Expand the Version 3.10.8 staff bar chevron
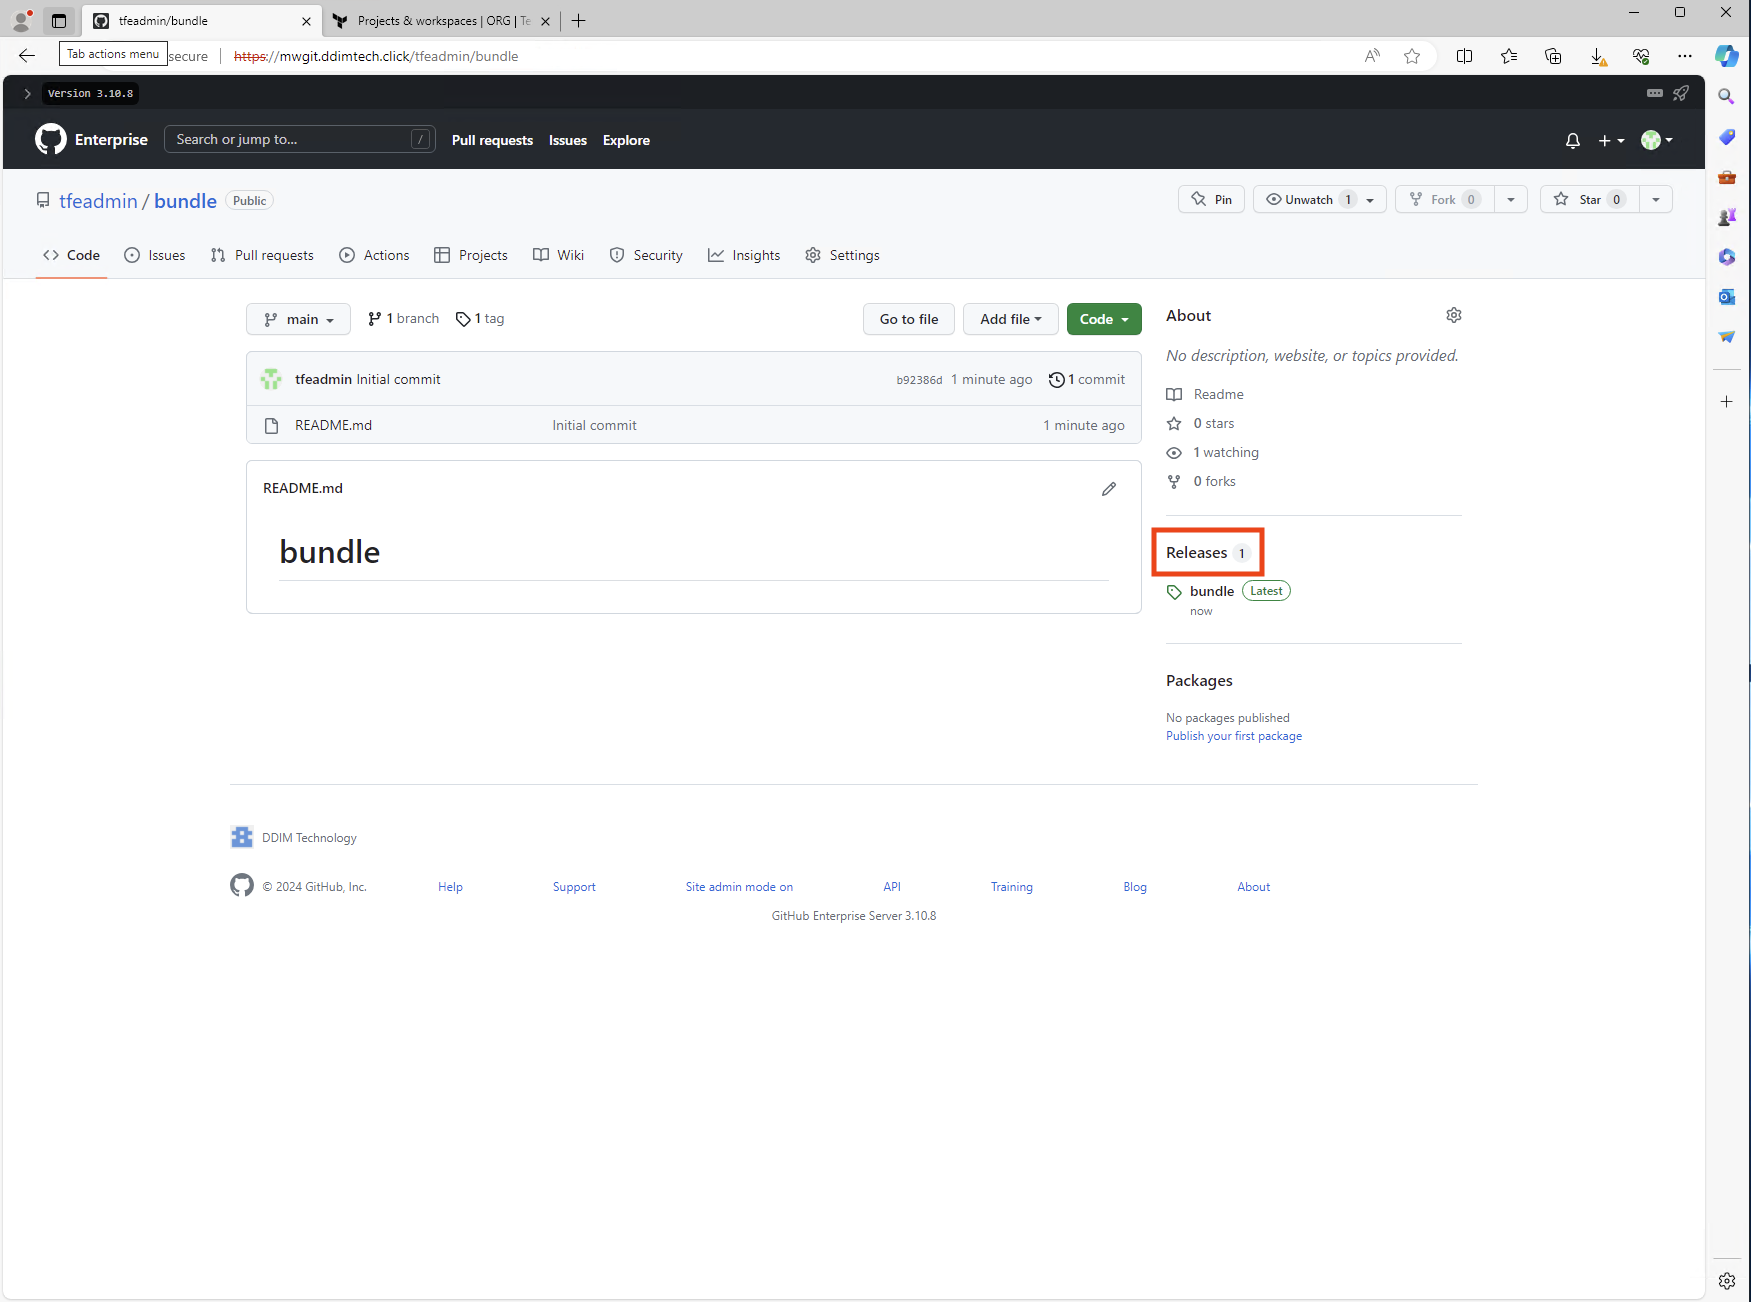The width and height of the screenshot is (1751, 1302). coord(27,94)
